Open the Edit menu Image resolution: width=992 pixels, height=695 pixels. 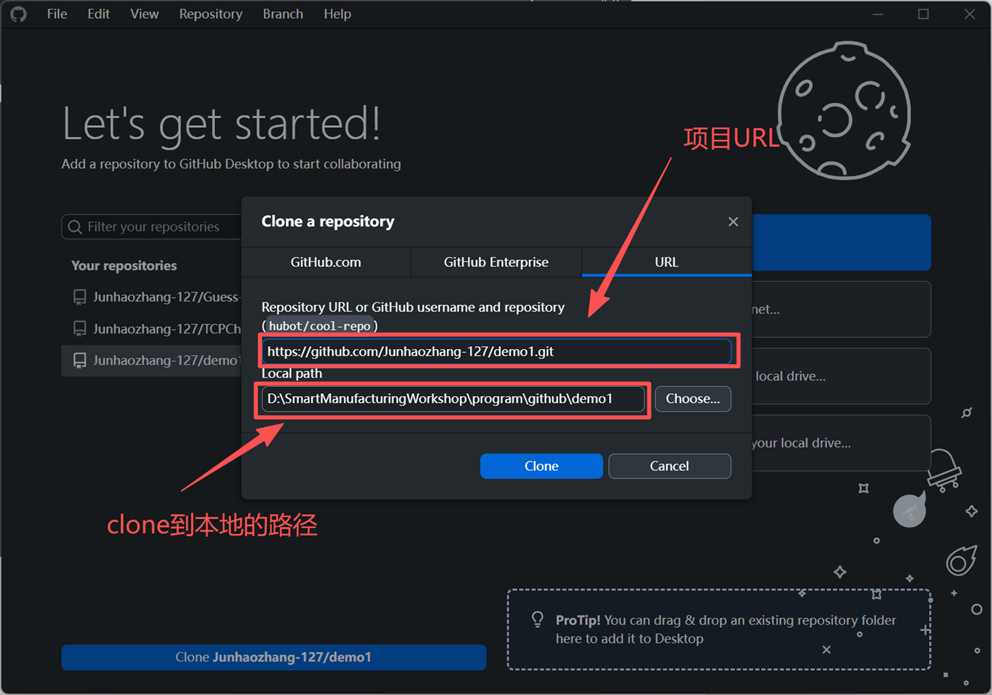pos(98,14)
